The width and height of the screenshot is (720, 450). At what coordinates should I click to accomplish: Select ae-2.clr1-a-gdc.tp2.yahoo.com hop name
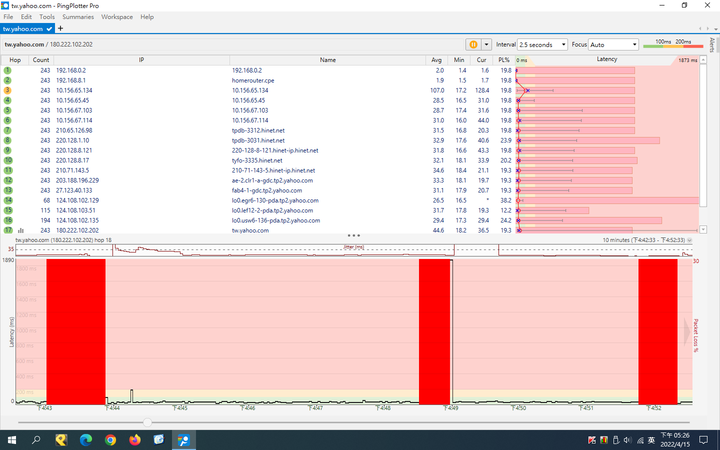point(272,180)
